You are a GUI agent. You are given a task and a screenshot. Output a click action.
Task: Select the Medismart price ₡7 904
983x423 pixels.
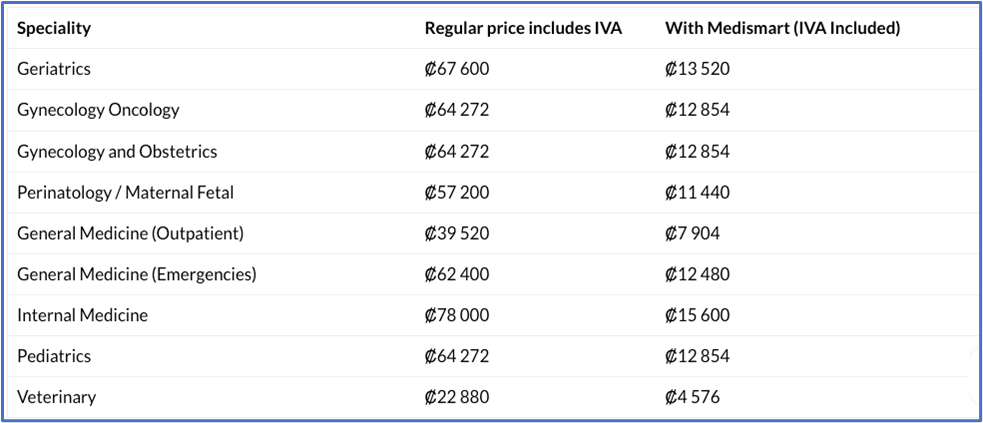click(x=692, y=233)
